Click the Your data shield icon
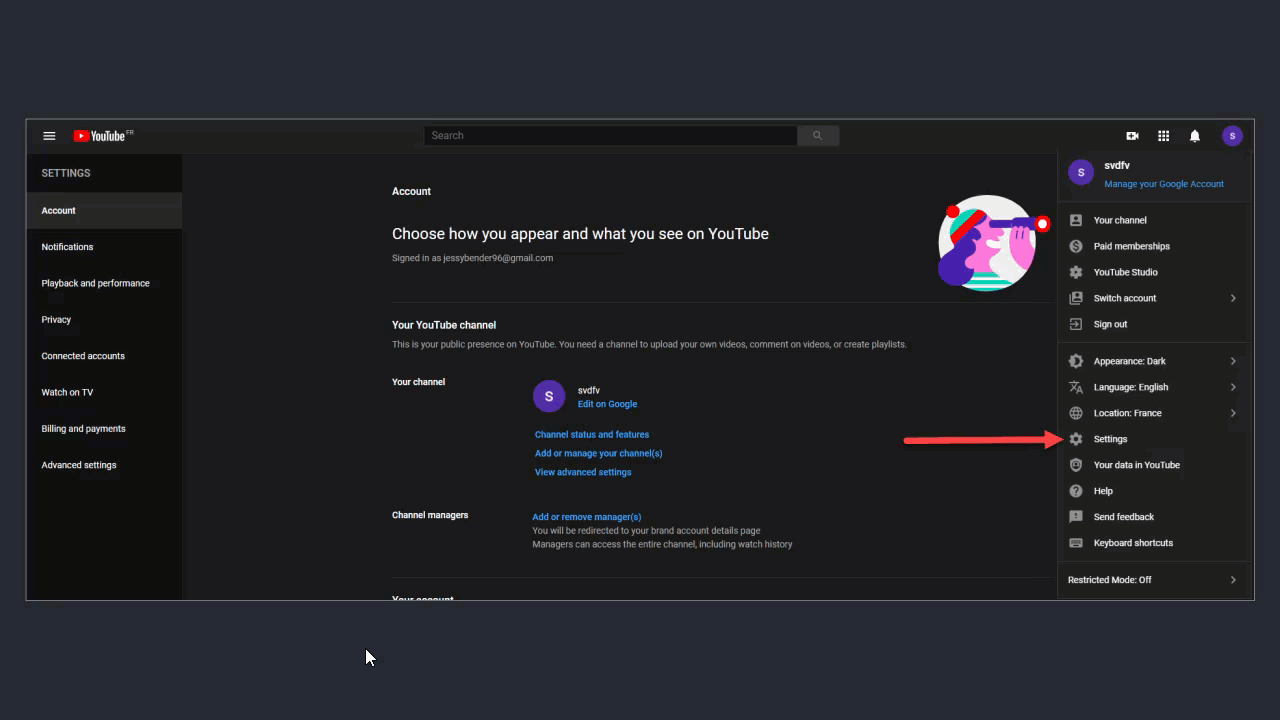Screen dimensions: 1280x720 [1076, 465]
